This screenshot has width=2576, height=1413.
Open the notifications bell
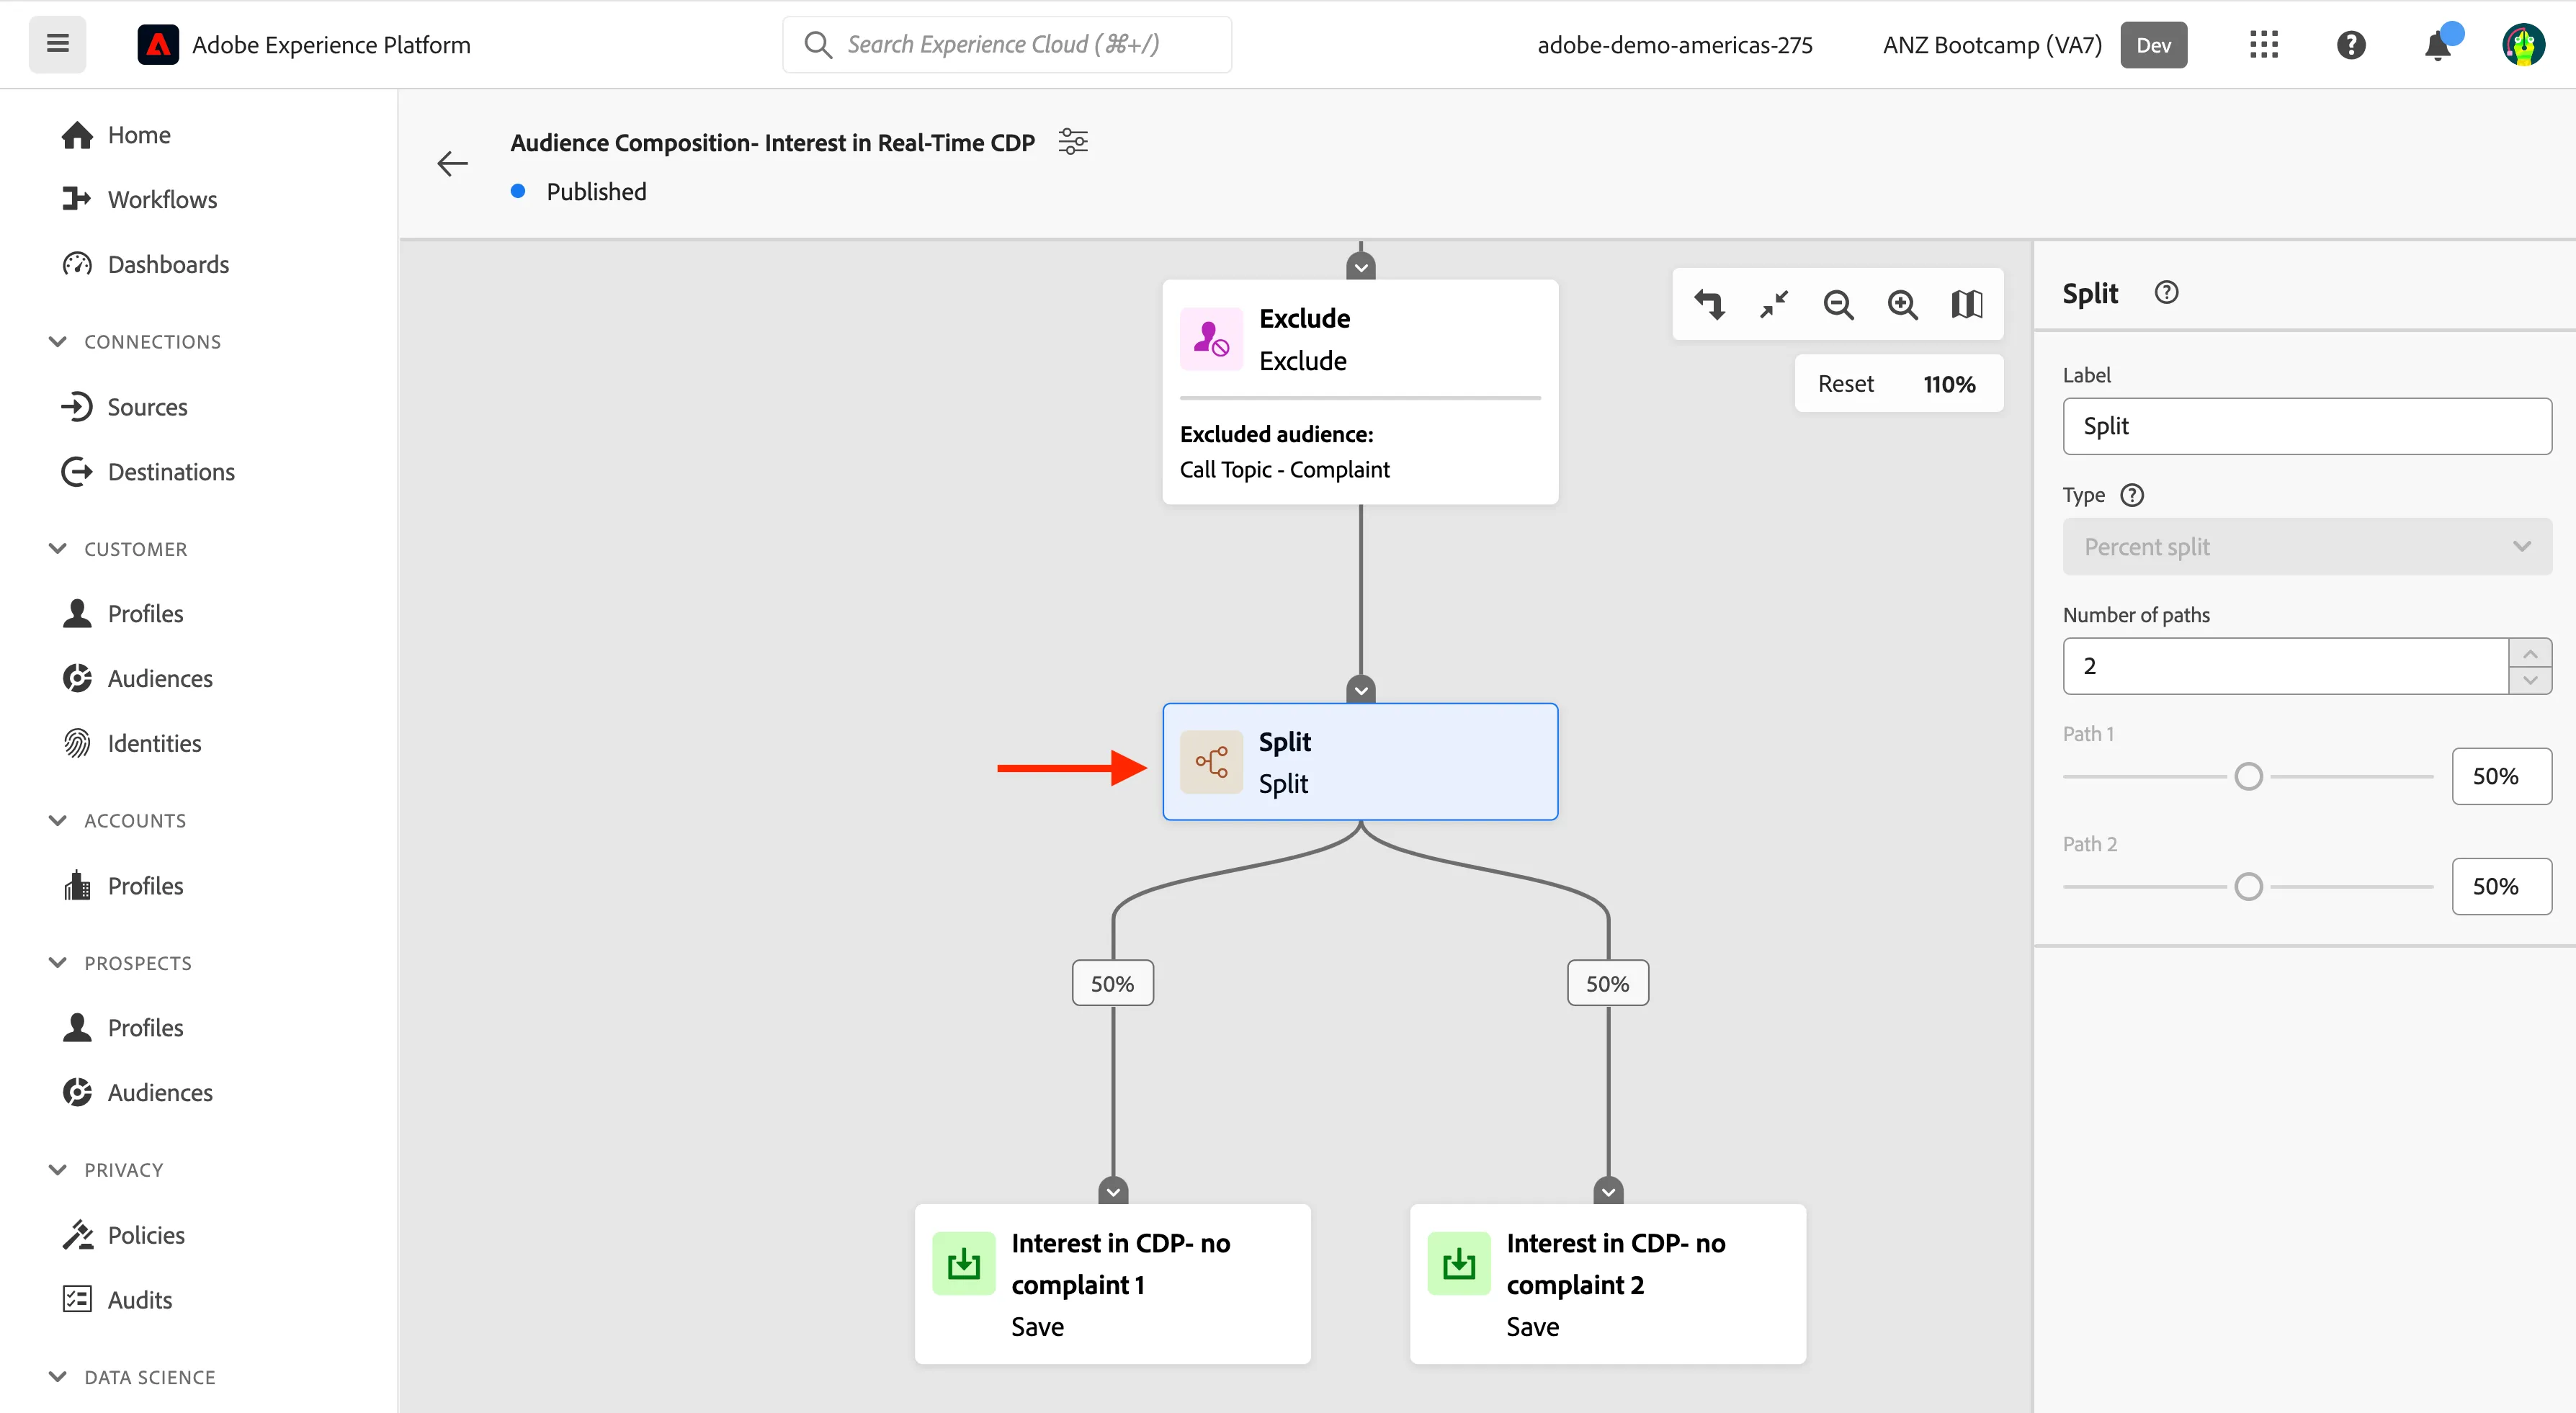point(2438,45)
